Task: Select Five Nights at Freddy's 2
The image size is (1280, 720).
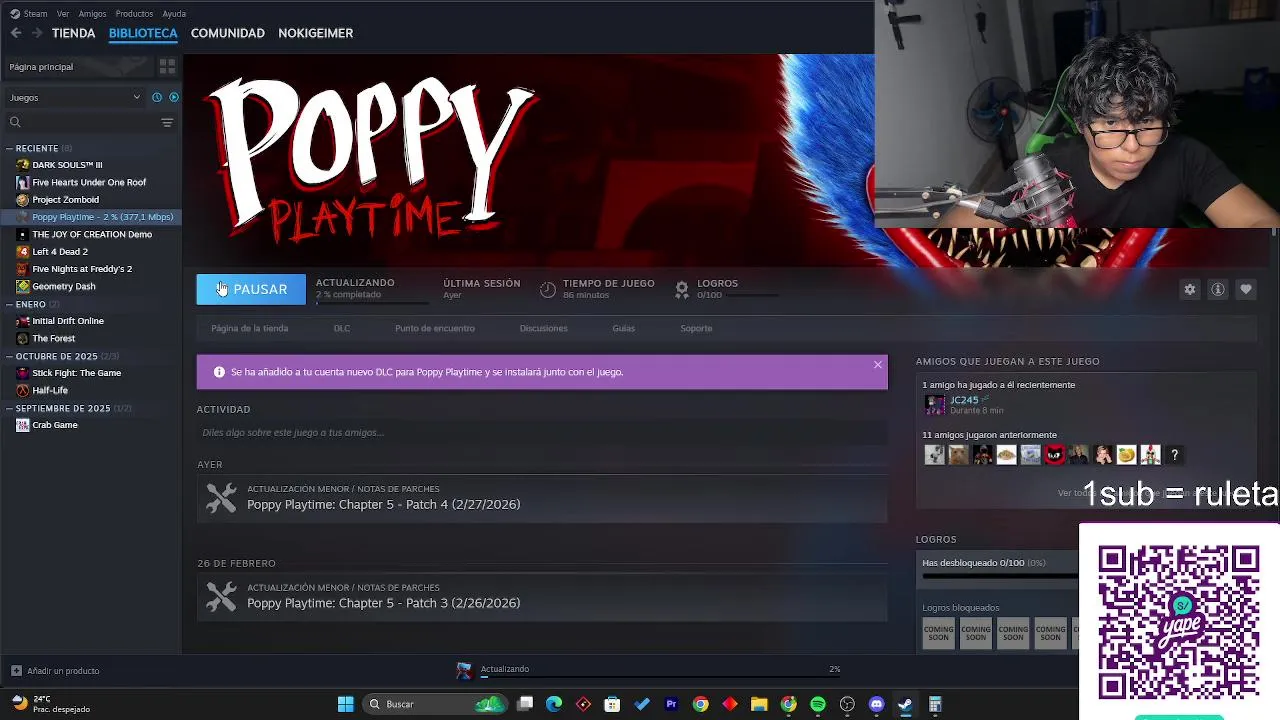Action: [x=91, y=269]
